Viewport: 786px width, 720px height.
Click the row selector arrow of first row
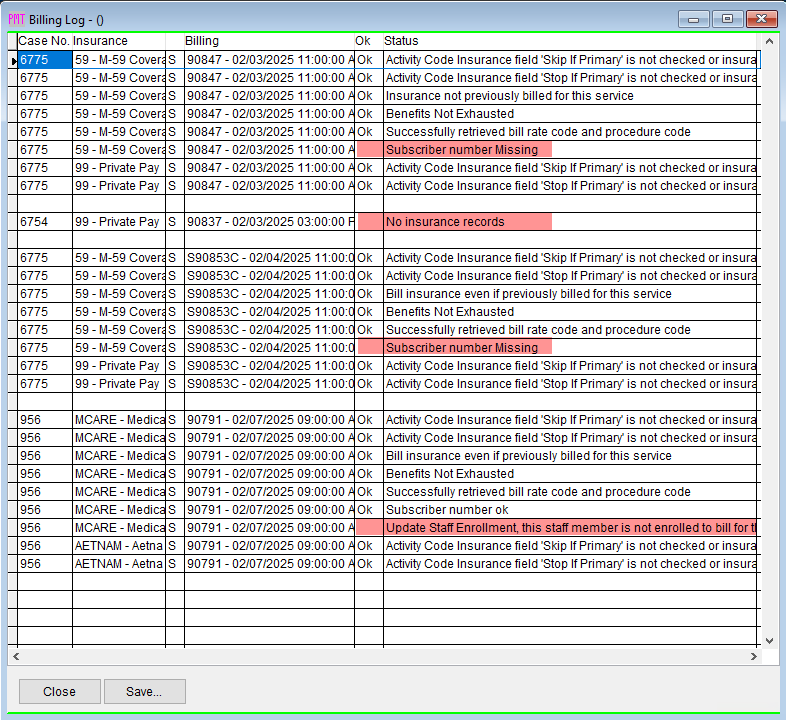point(13,60)
